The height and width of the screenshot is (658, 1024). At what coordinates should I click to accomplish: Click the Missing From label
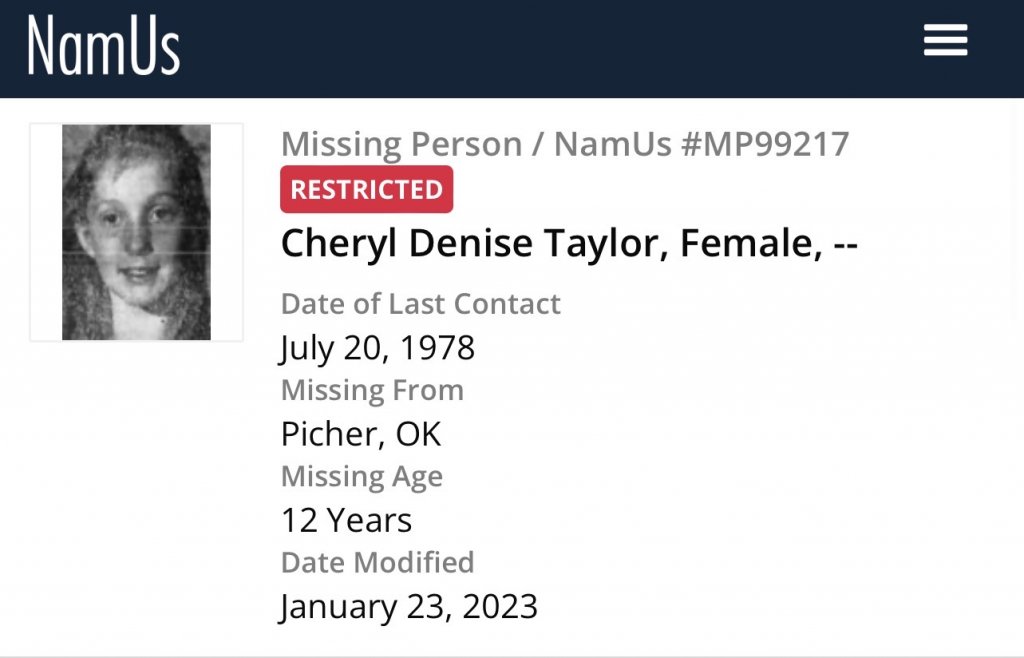372,390
